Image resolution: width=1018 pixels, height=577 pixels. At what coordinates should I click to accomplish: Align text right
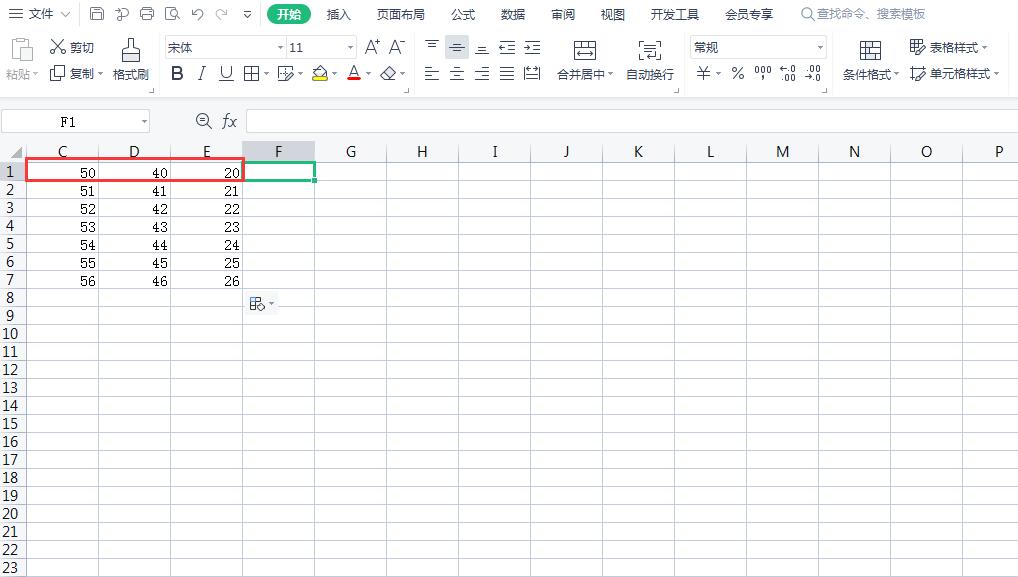[482, 74]
